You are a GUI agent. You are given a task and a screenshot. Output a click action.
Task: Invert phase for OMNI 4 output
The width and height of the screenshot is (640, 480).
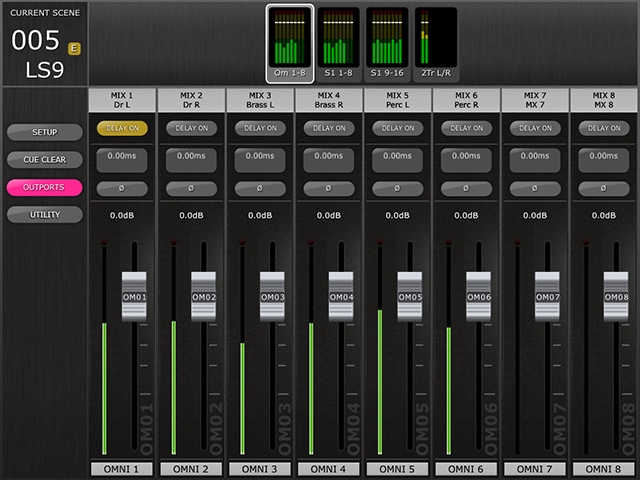pos(328,188)
